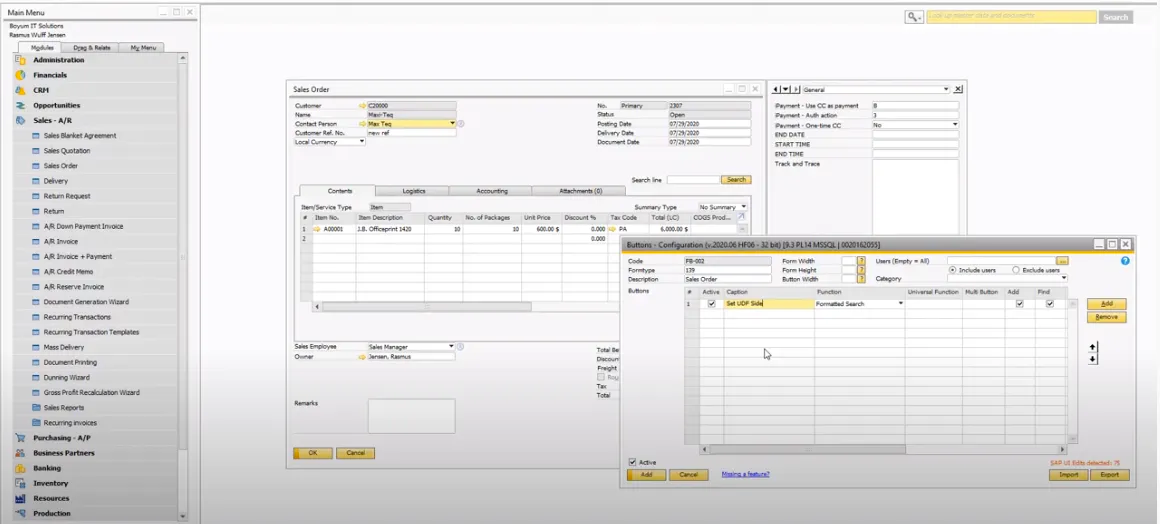Open the Purchasing - A/P cart icon
The width and height of the screenshot is (1160, 524).
pos(20,437)
